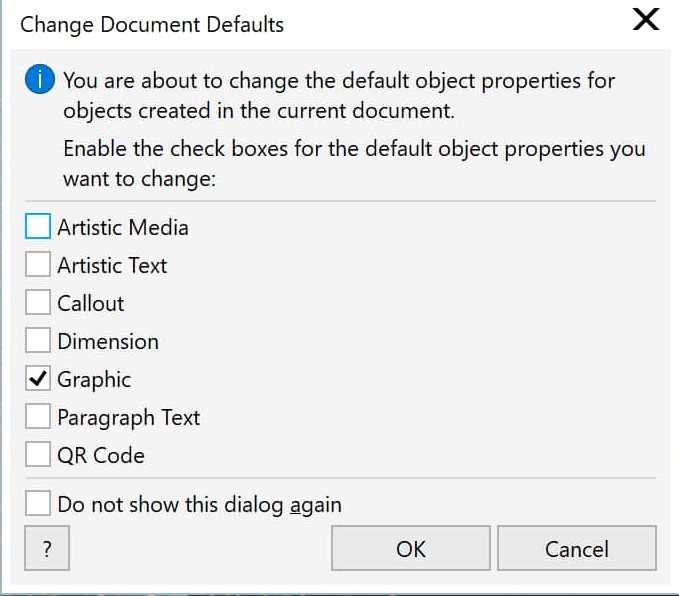The image size is (679, 596).
Task: Open help via the question mark button
Action: 47,548
